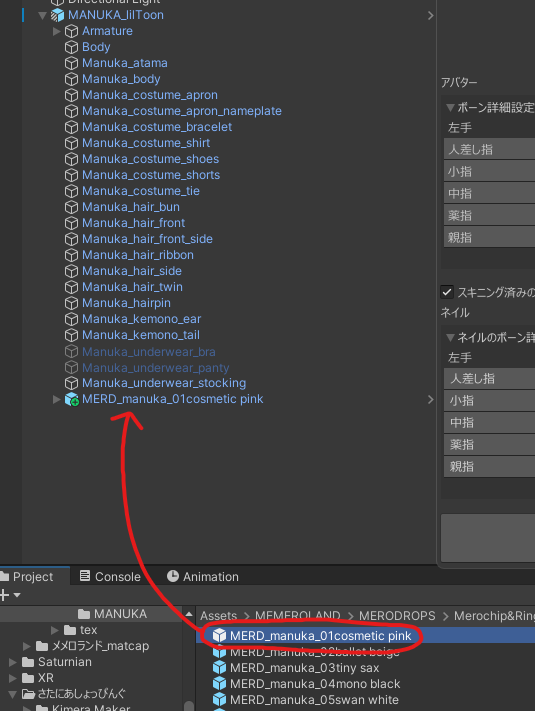This screenshot has width=535, height=711.
Task: Click the Manuka_costume_shirt cube icon
Action: [x=71, y=143]
